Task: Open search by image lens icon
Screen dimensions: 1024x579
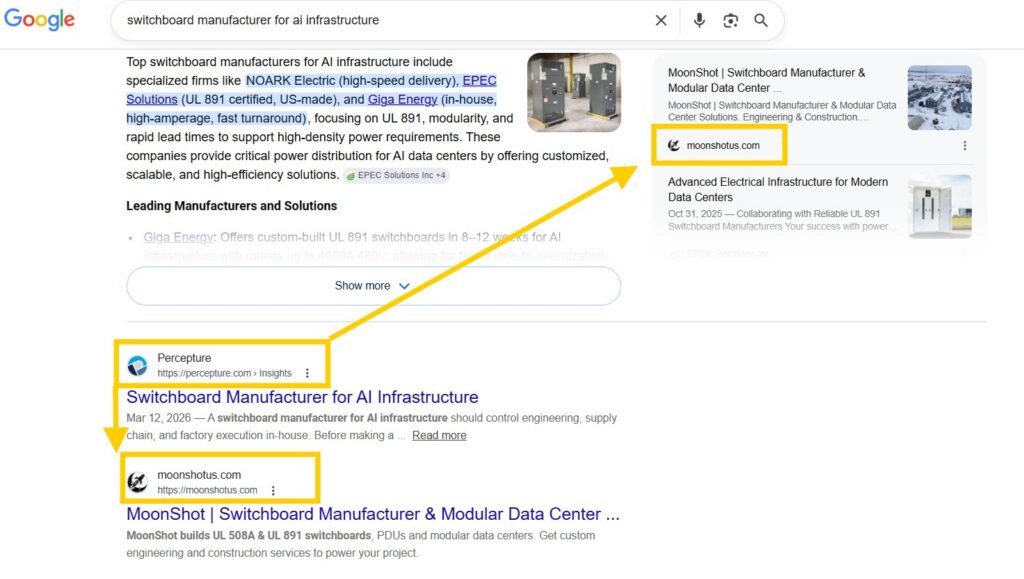Action: tap(730, 21)
